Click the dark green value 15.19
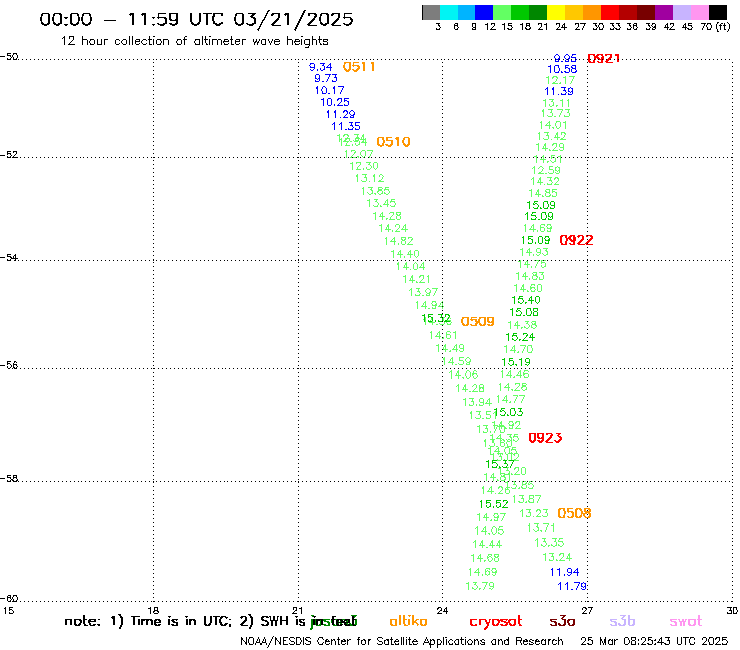Viewport: 740px width, 650px height. coord(516,363)
